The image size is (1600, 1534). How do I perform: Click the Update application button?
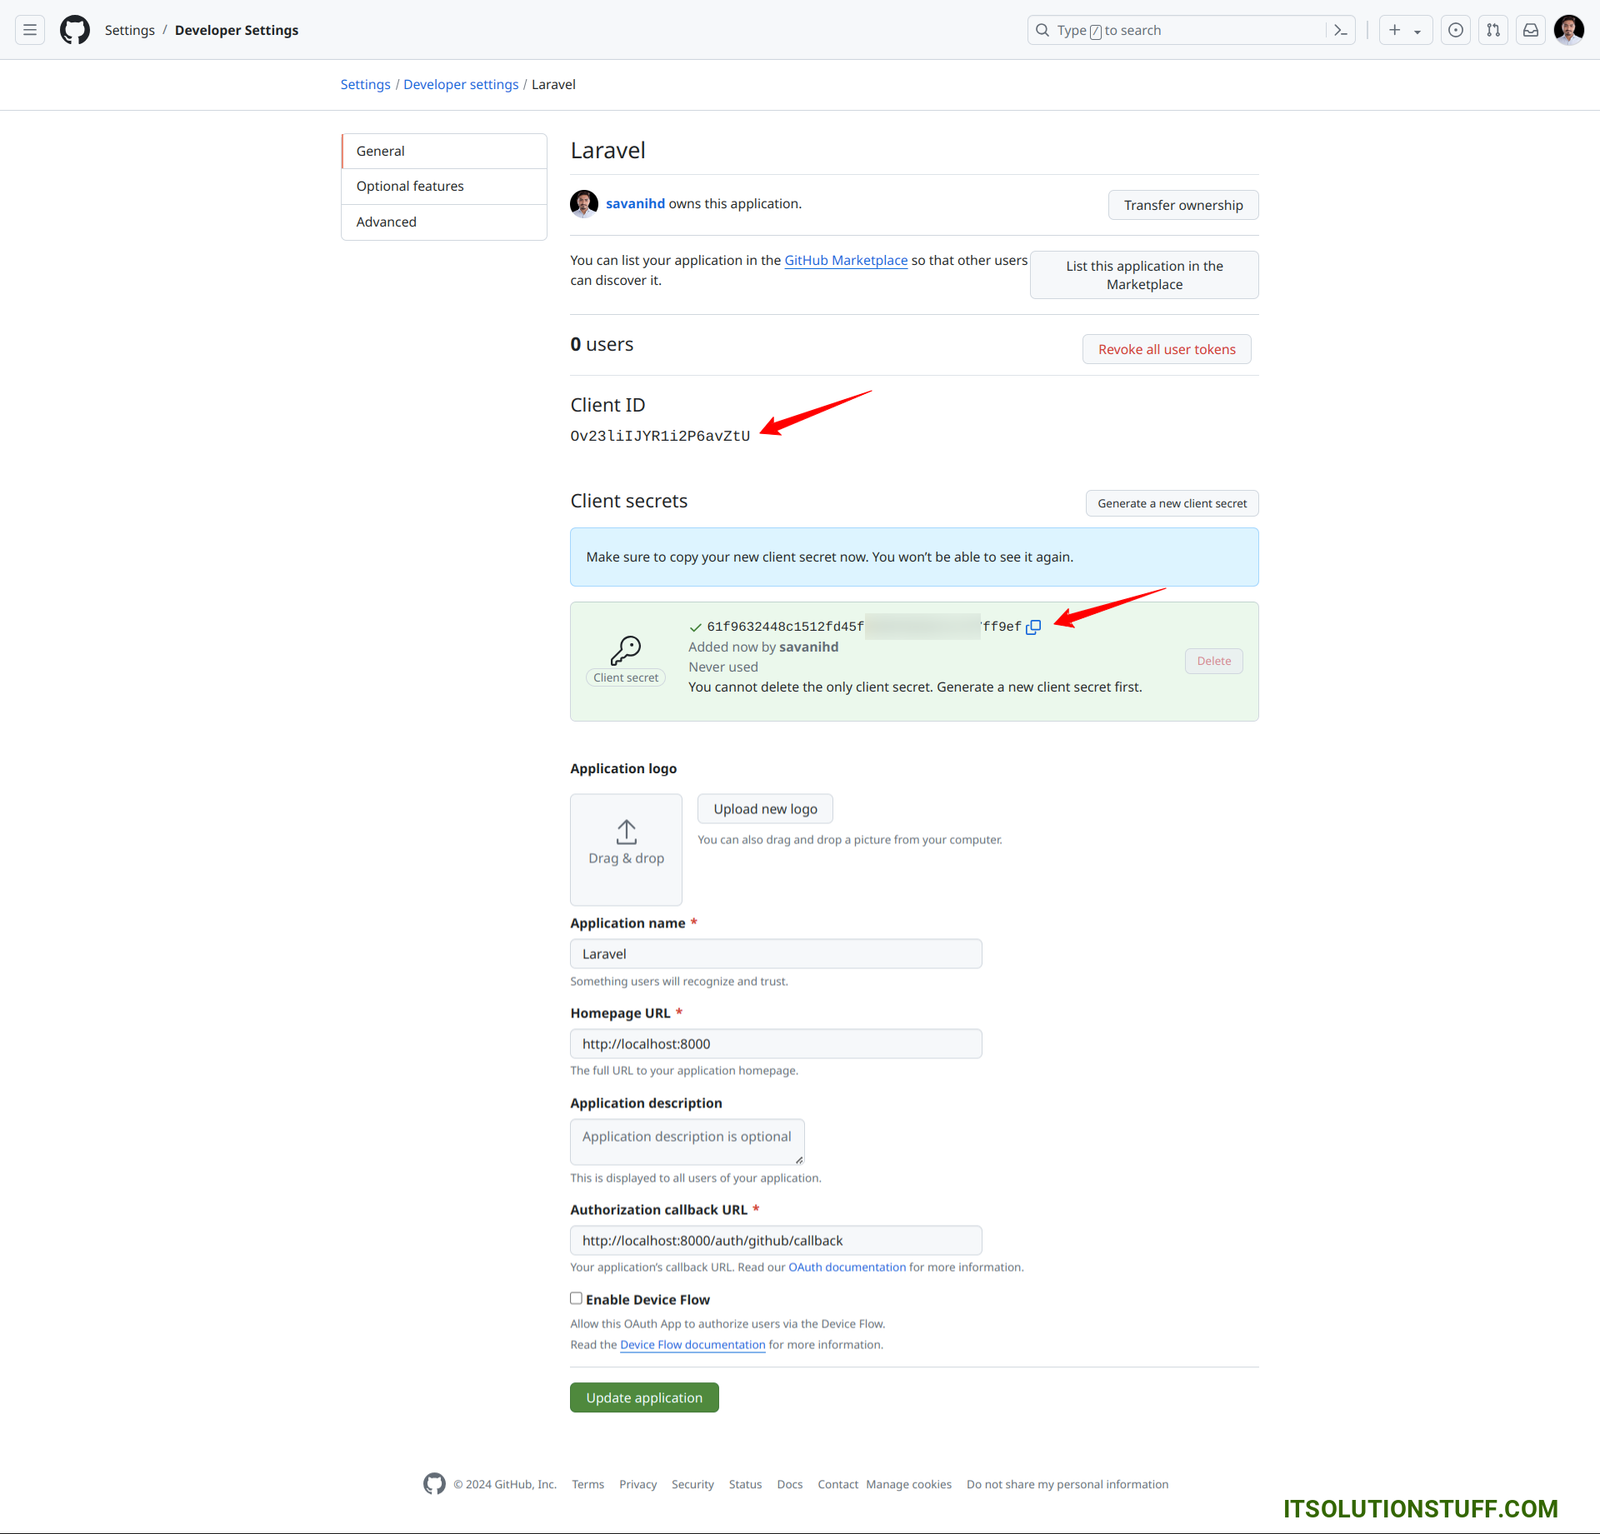(x=644, y=1397)
